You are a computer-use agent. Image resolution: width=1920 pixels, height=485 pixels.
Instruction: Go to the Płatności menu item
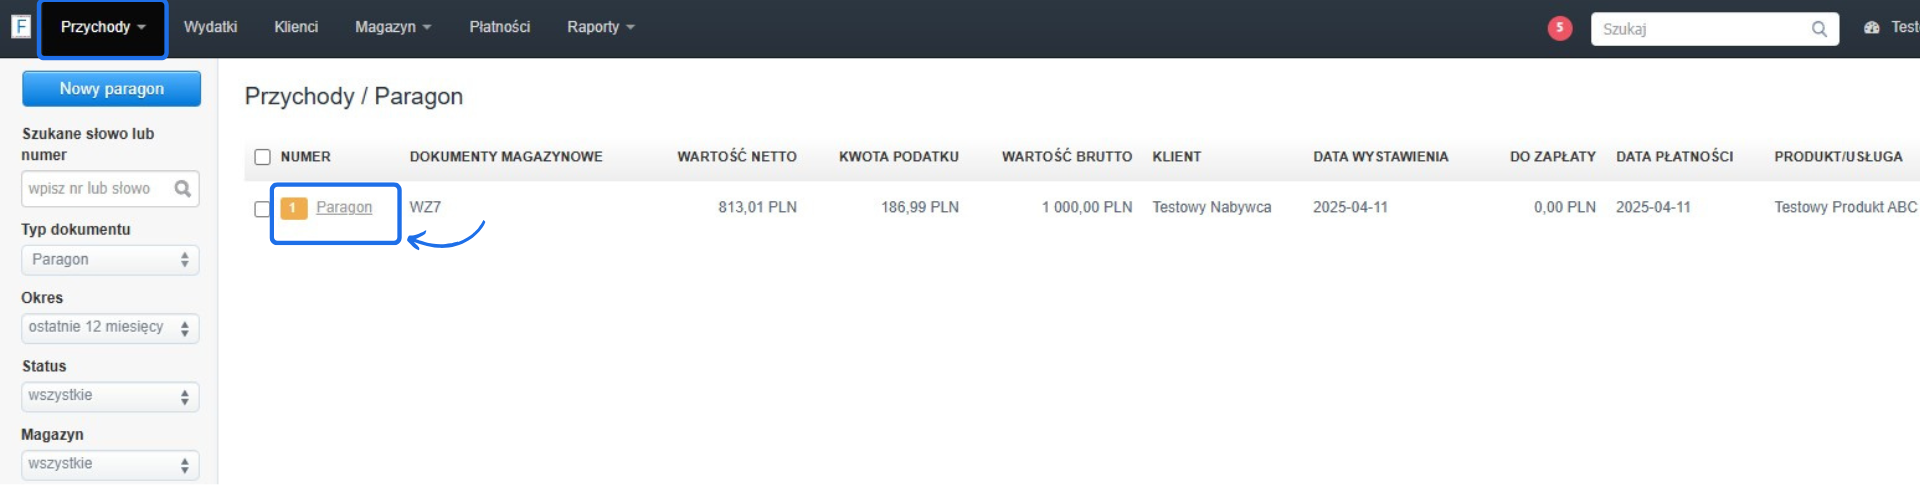[500, 27]
